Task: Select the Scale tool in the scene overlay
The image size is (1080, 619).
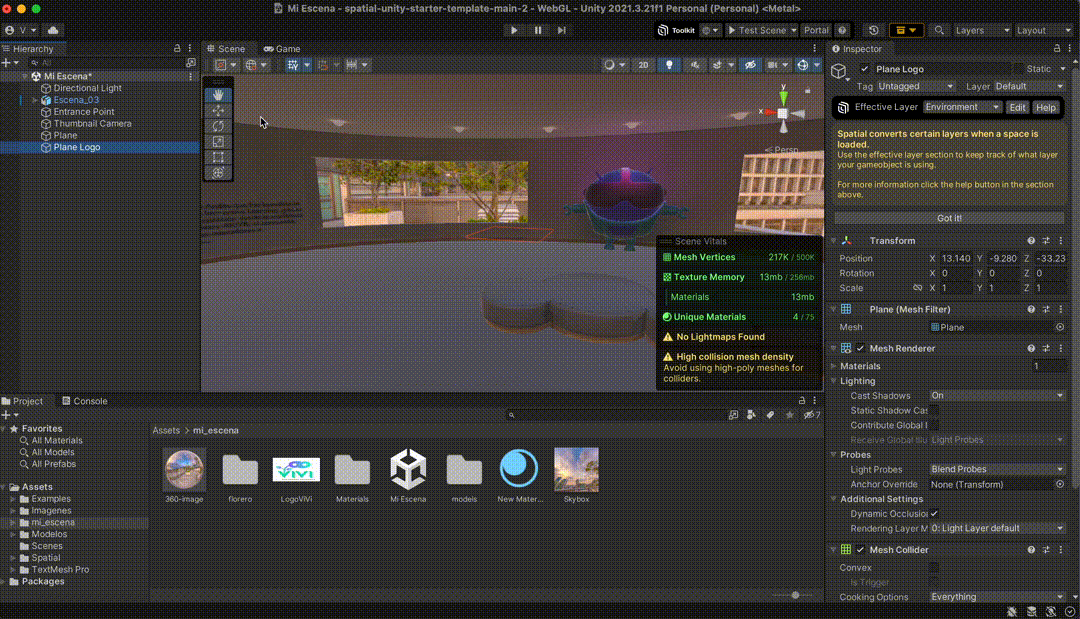Action: click(x=218, y=142)
